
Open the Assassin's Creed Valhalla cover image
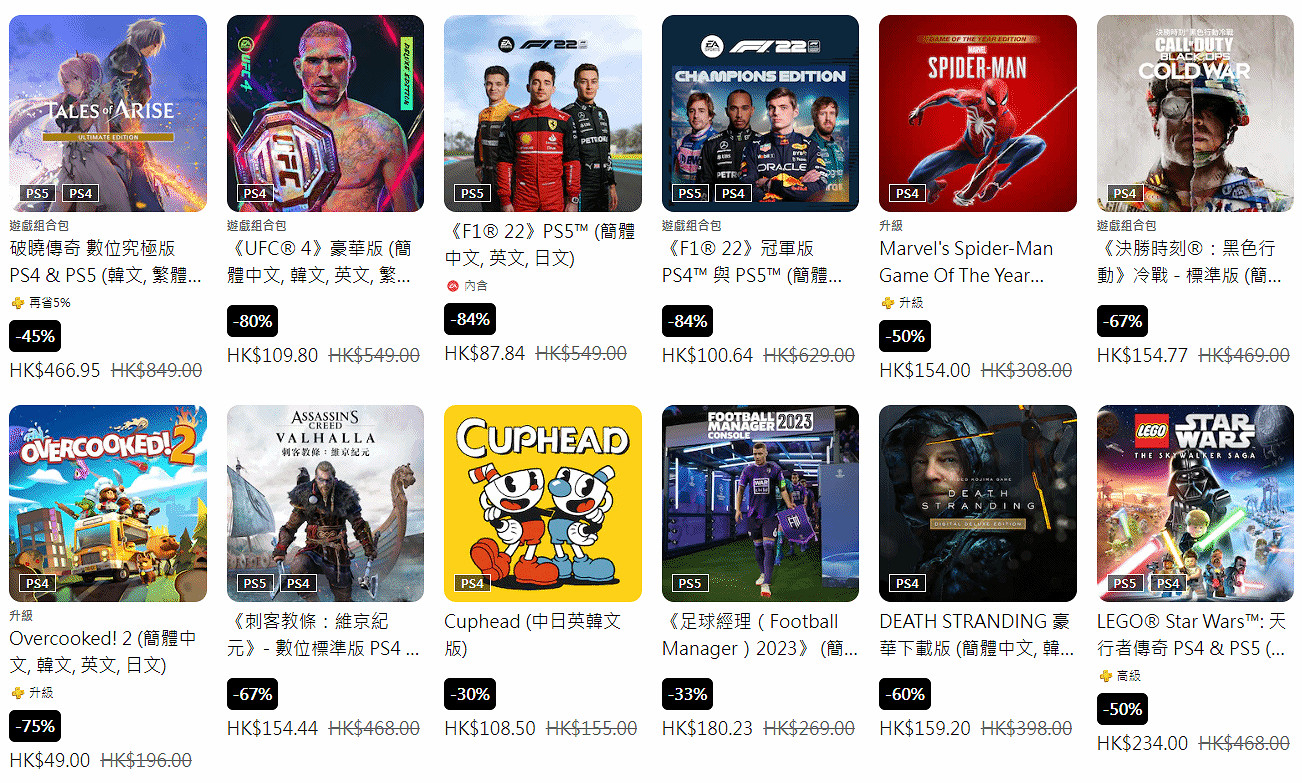[325, 503]
